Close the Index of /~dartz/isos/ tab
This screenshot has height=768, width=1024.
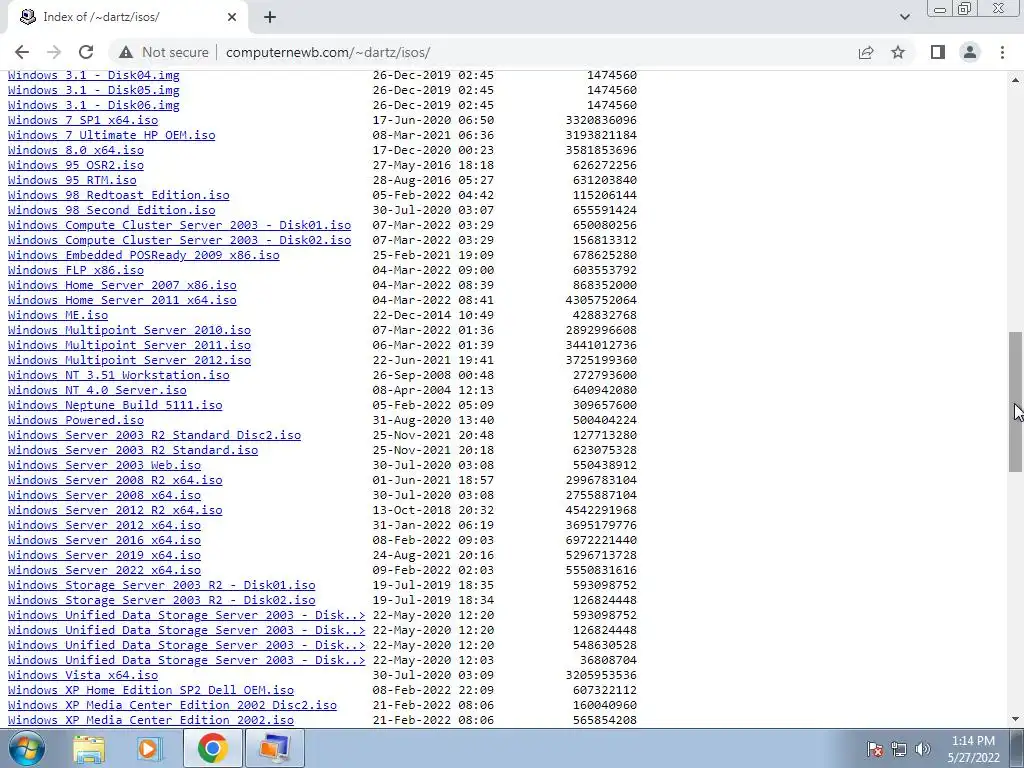pos(232,17)
